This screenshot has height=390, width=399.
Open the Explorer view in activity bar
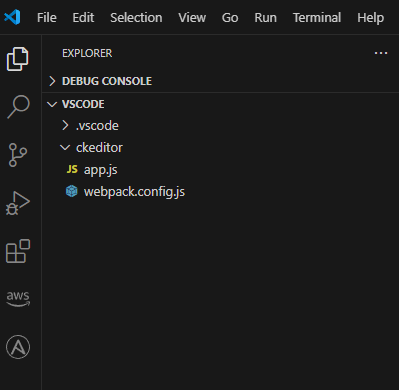coord(18,59)
